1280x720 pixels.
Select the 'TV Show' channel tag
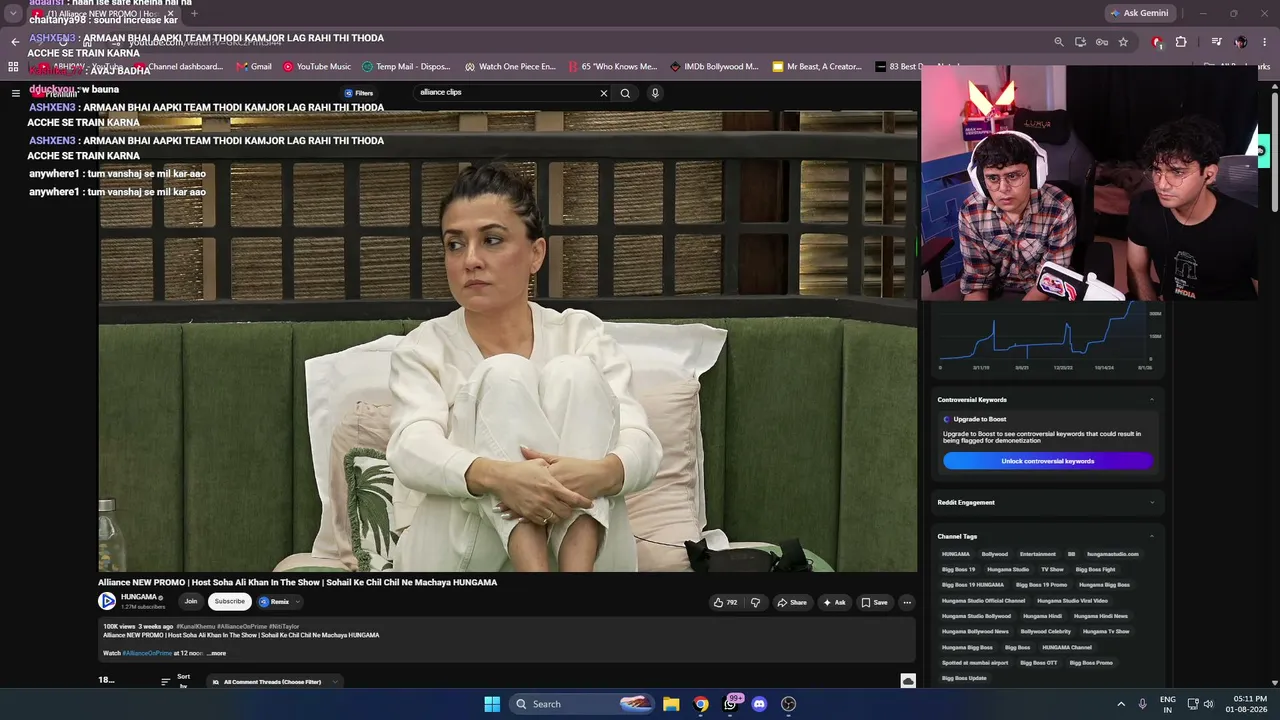click(1052, 569)
